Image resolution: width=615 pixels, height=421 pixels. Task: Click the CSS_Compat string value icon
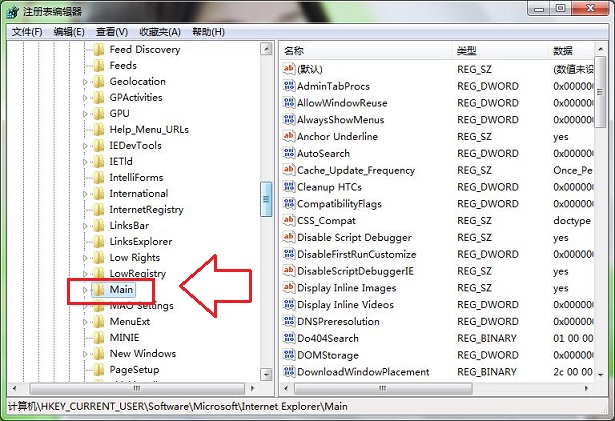289,221
